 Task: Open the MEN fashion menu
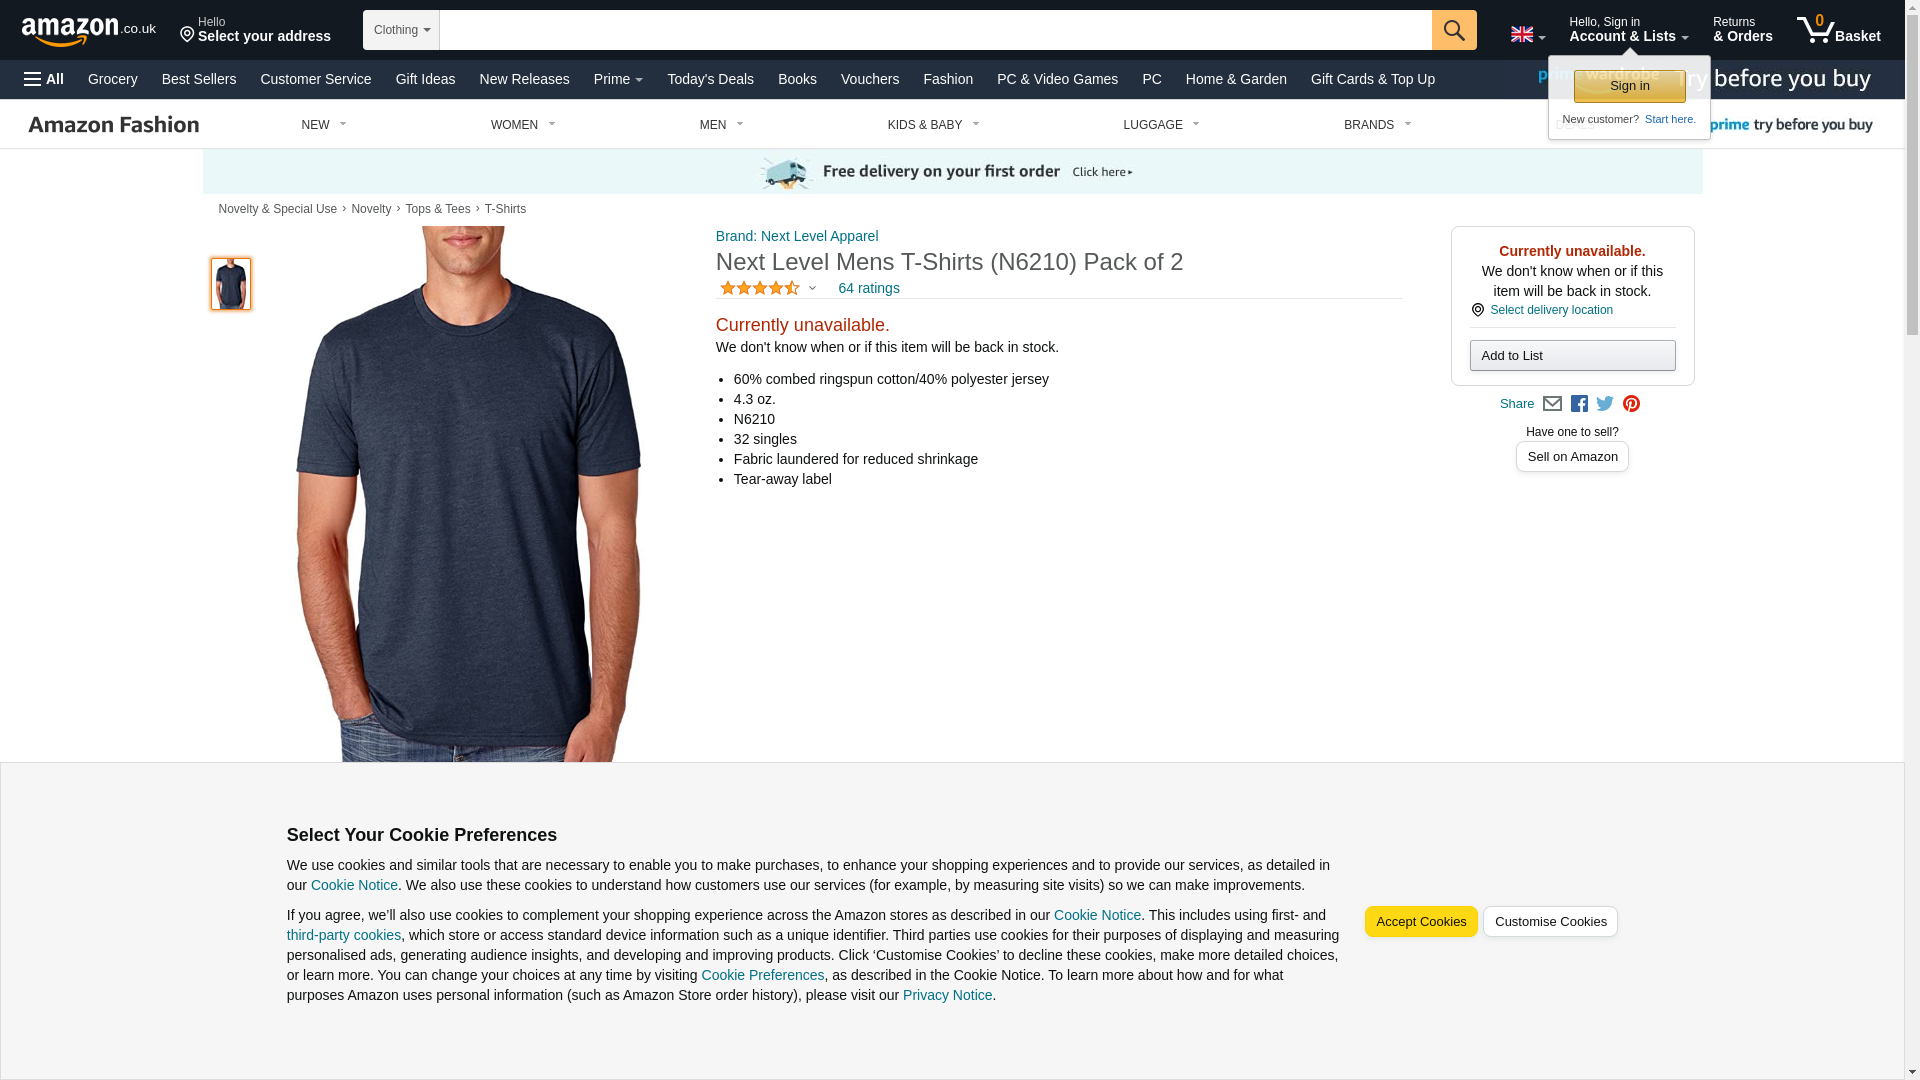point(721,125)
